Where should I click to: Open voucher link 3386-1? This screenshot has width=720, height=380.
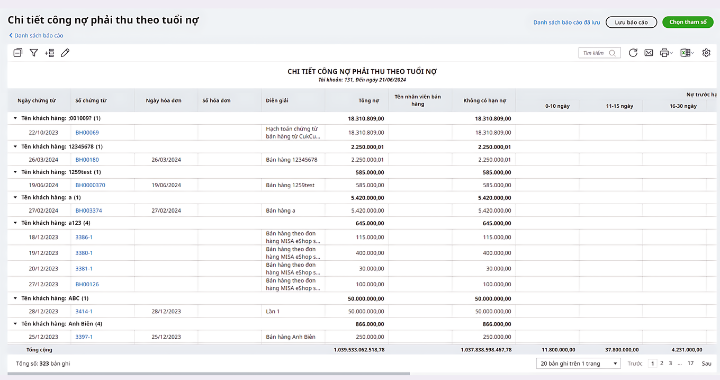click(x=84, y=237)
